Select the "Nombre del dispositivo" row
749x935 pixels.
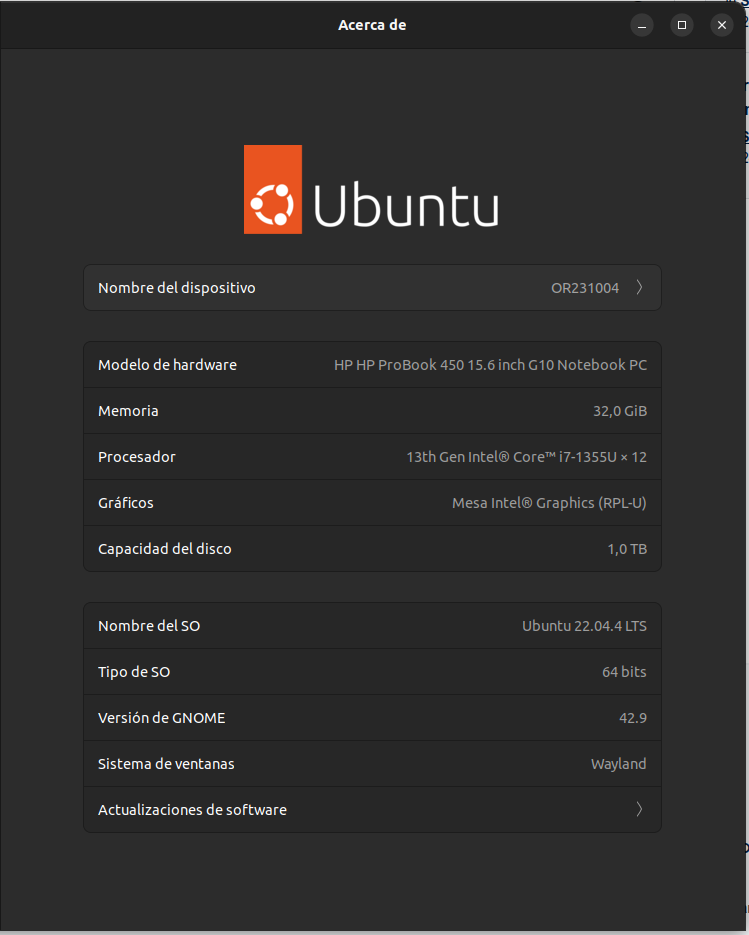[372, 287]
